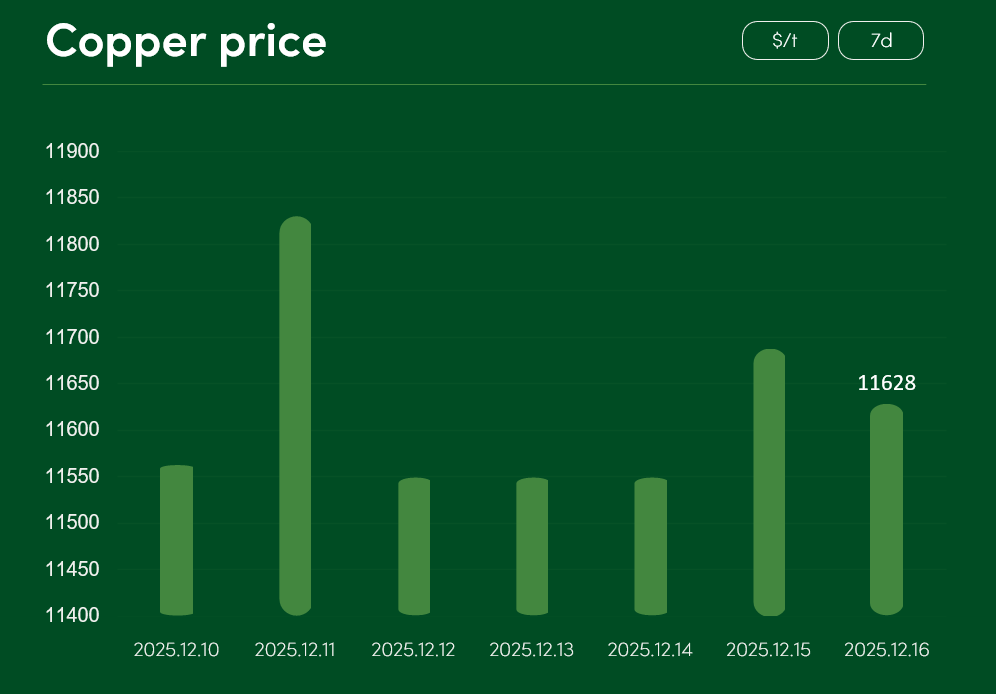Click the 2025.12.11 x-axis label
This screenshot has height=694, width=996.
tap(295, 650)
